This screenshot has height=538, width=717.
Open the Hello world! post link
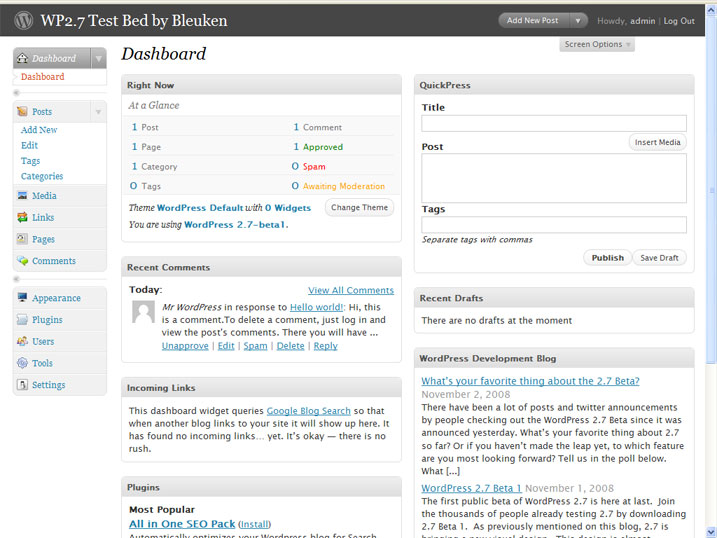click(316, 307)
